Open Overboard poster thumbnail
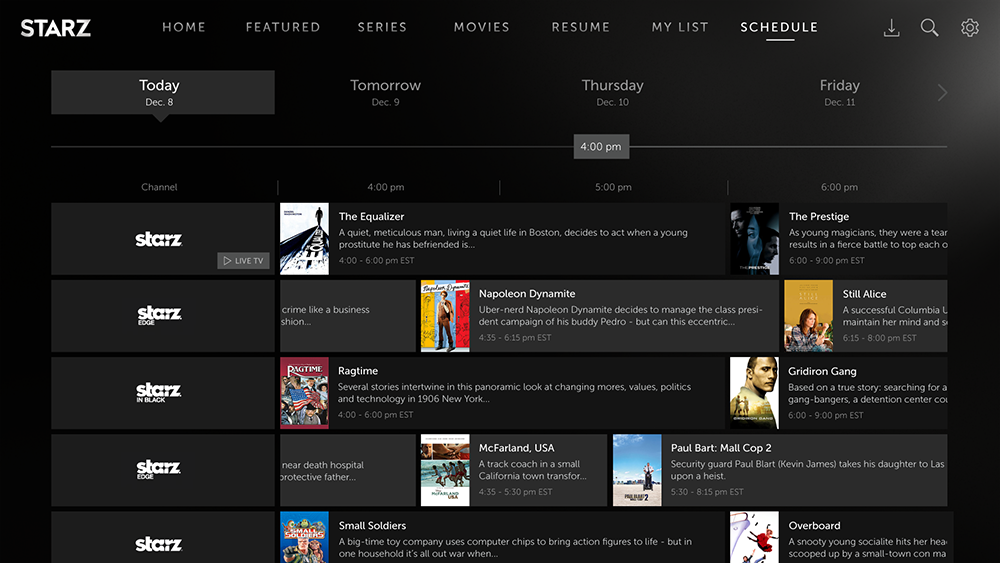This screenshot has width=1000, height=563. (754, 537)
